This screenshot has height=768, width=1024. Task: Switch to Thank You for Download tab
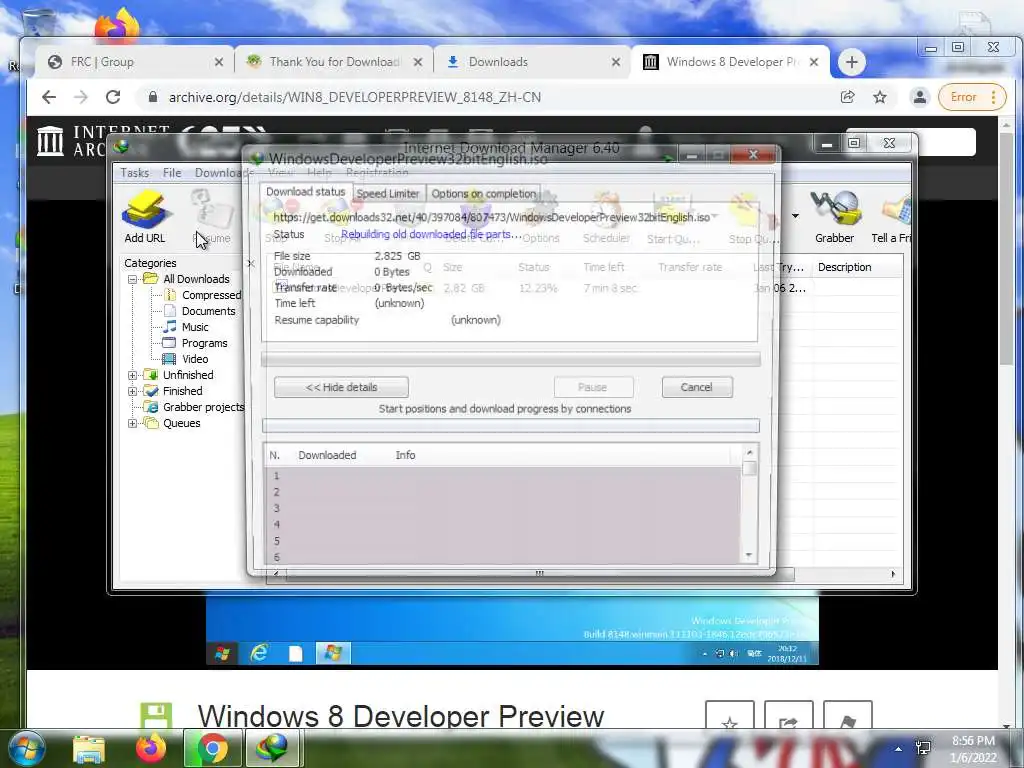tap(334, 62)
